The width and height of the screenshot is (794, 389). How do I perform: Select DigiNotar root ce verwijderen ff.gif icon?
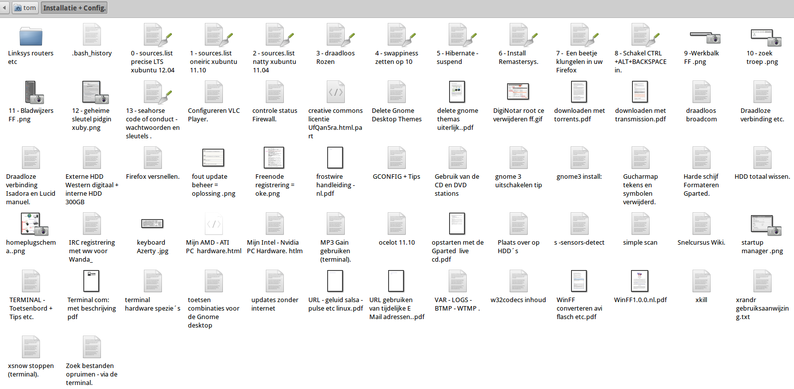[x=518, y=92]
